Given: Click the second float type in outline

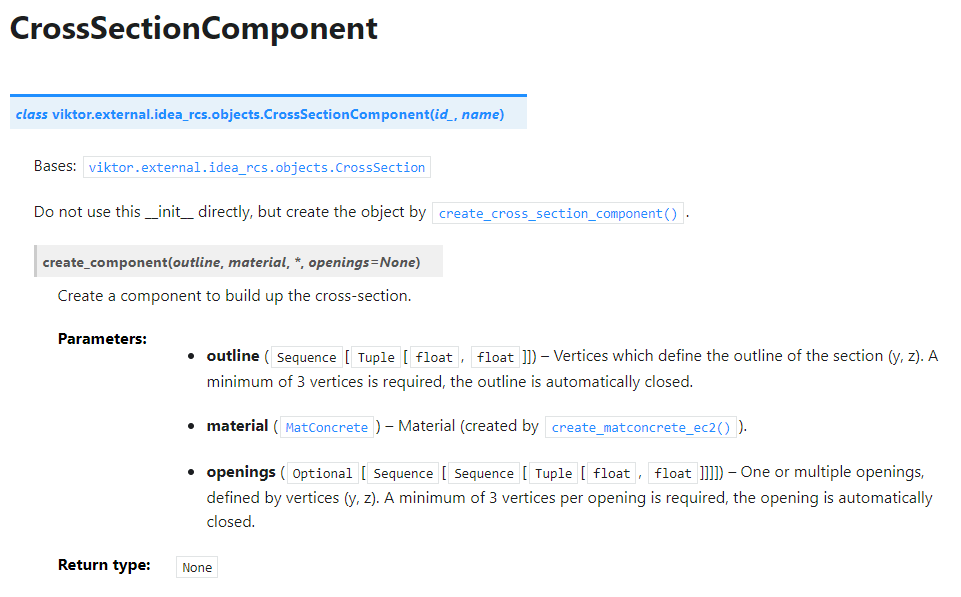Looking at the screenshot, I should (x=495, y=357).
